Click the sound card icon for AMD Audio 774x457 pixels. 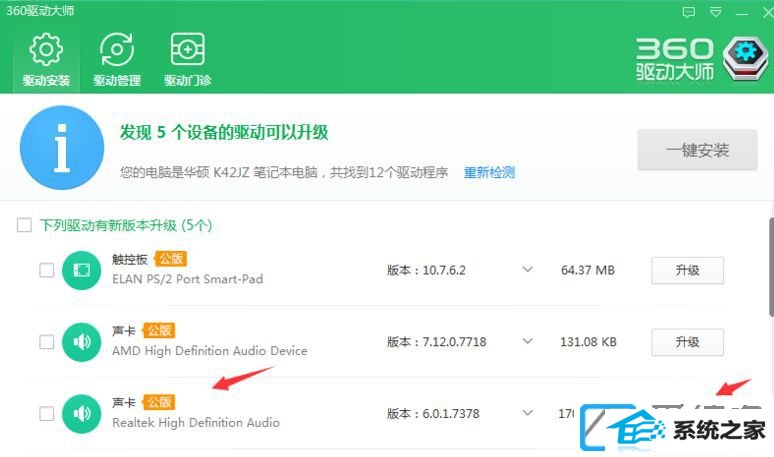[x=81, y=342]
